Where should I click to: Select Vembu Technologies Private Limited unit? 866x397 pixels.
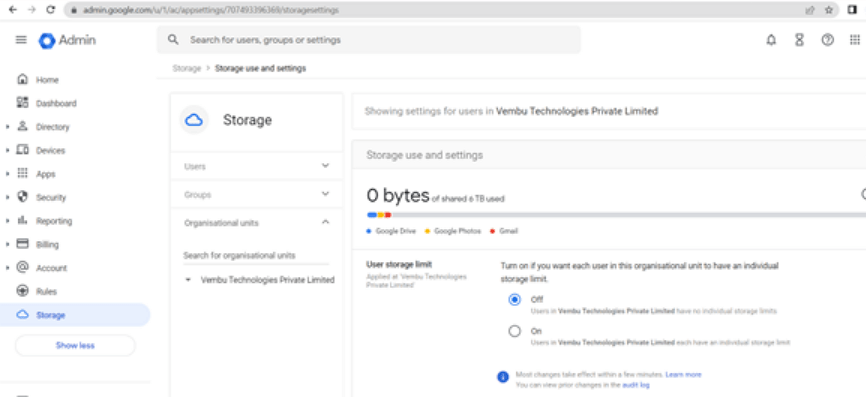tap(268, 280)
